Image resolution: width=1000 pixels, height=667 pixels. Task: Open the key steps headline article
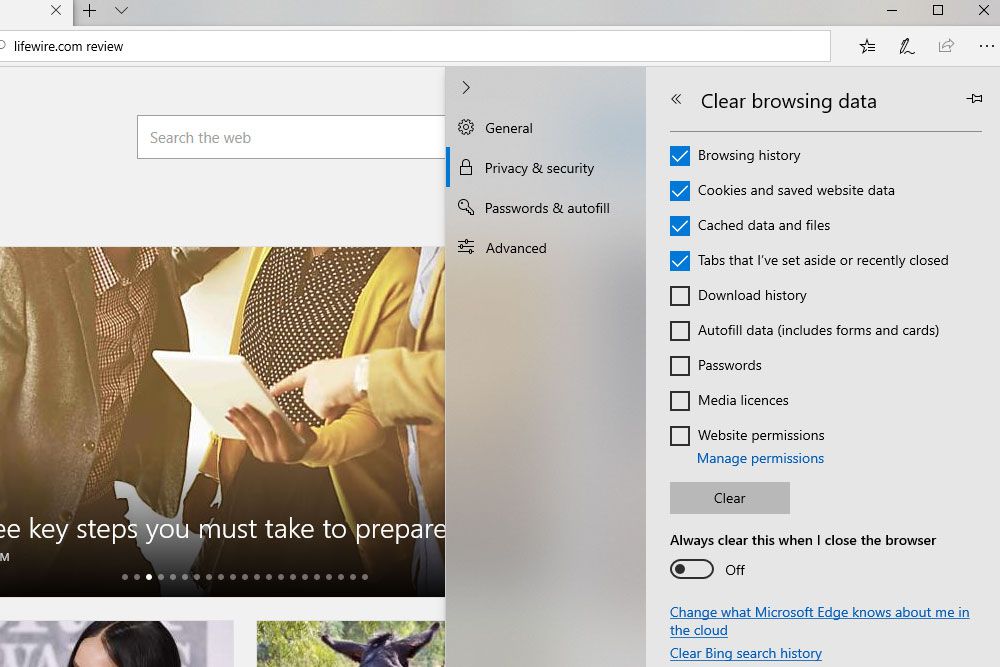(223, 529)
